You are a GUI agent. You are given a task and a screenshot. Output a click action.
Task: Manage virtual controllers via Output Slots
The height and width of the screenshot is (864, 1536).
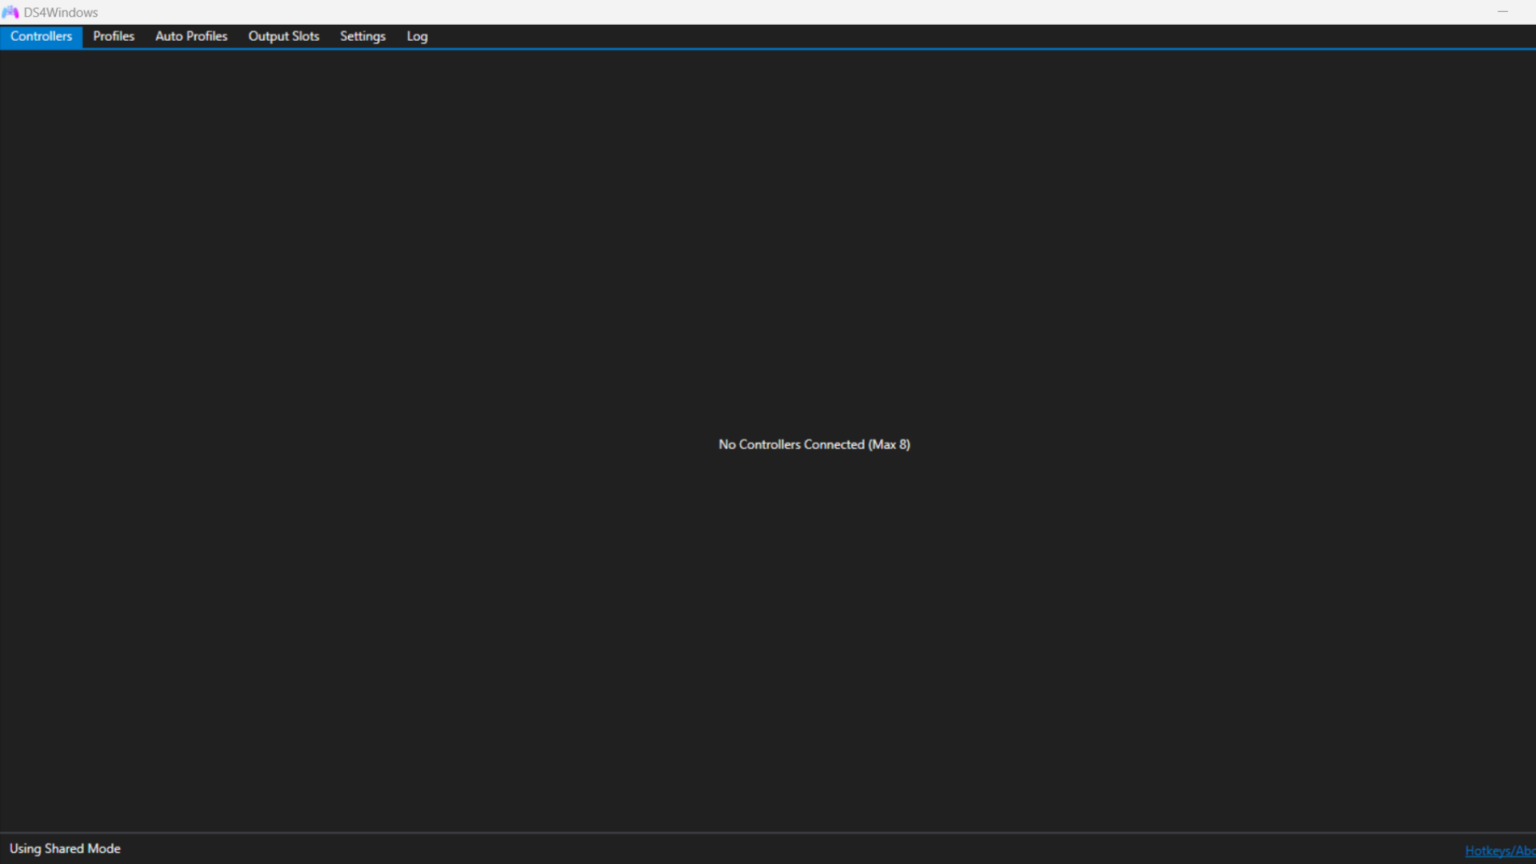tap(283, 36)
